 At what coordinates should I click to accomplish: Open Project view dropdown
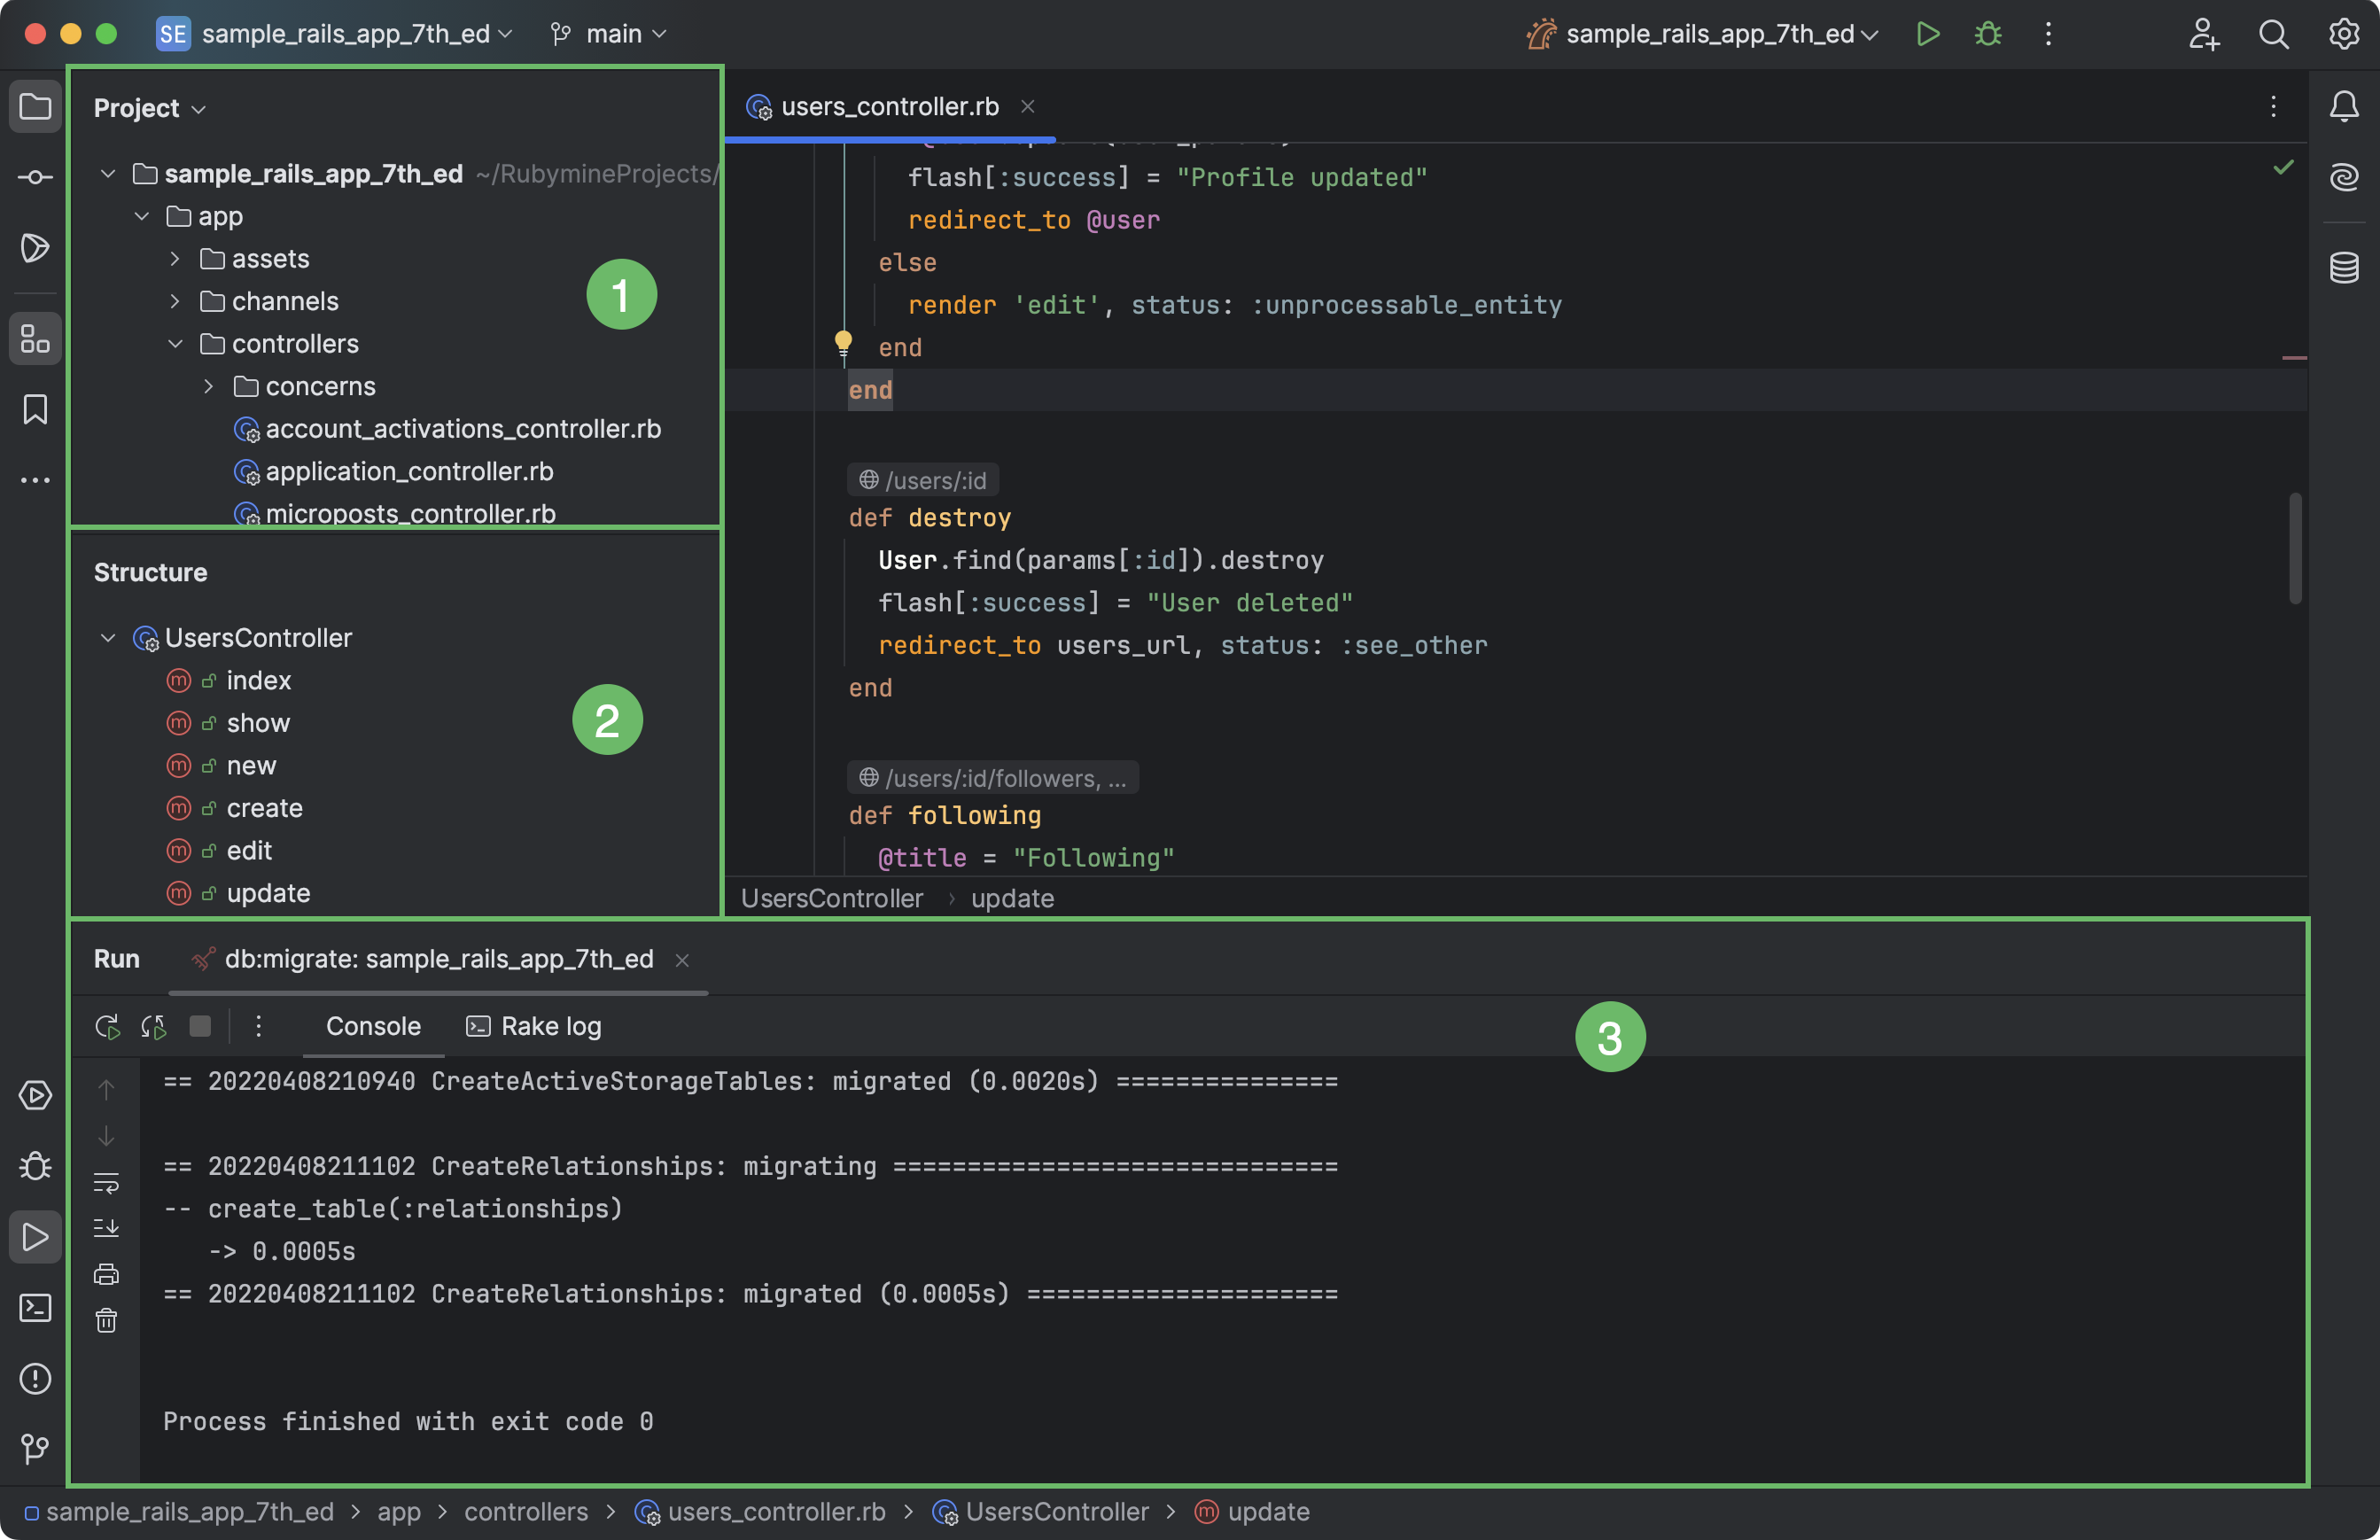150,108
